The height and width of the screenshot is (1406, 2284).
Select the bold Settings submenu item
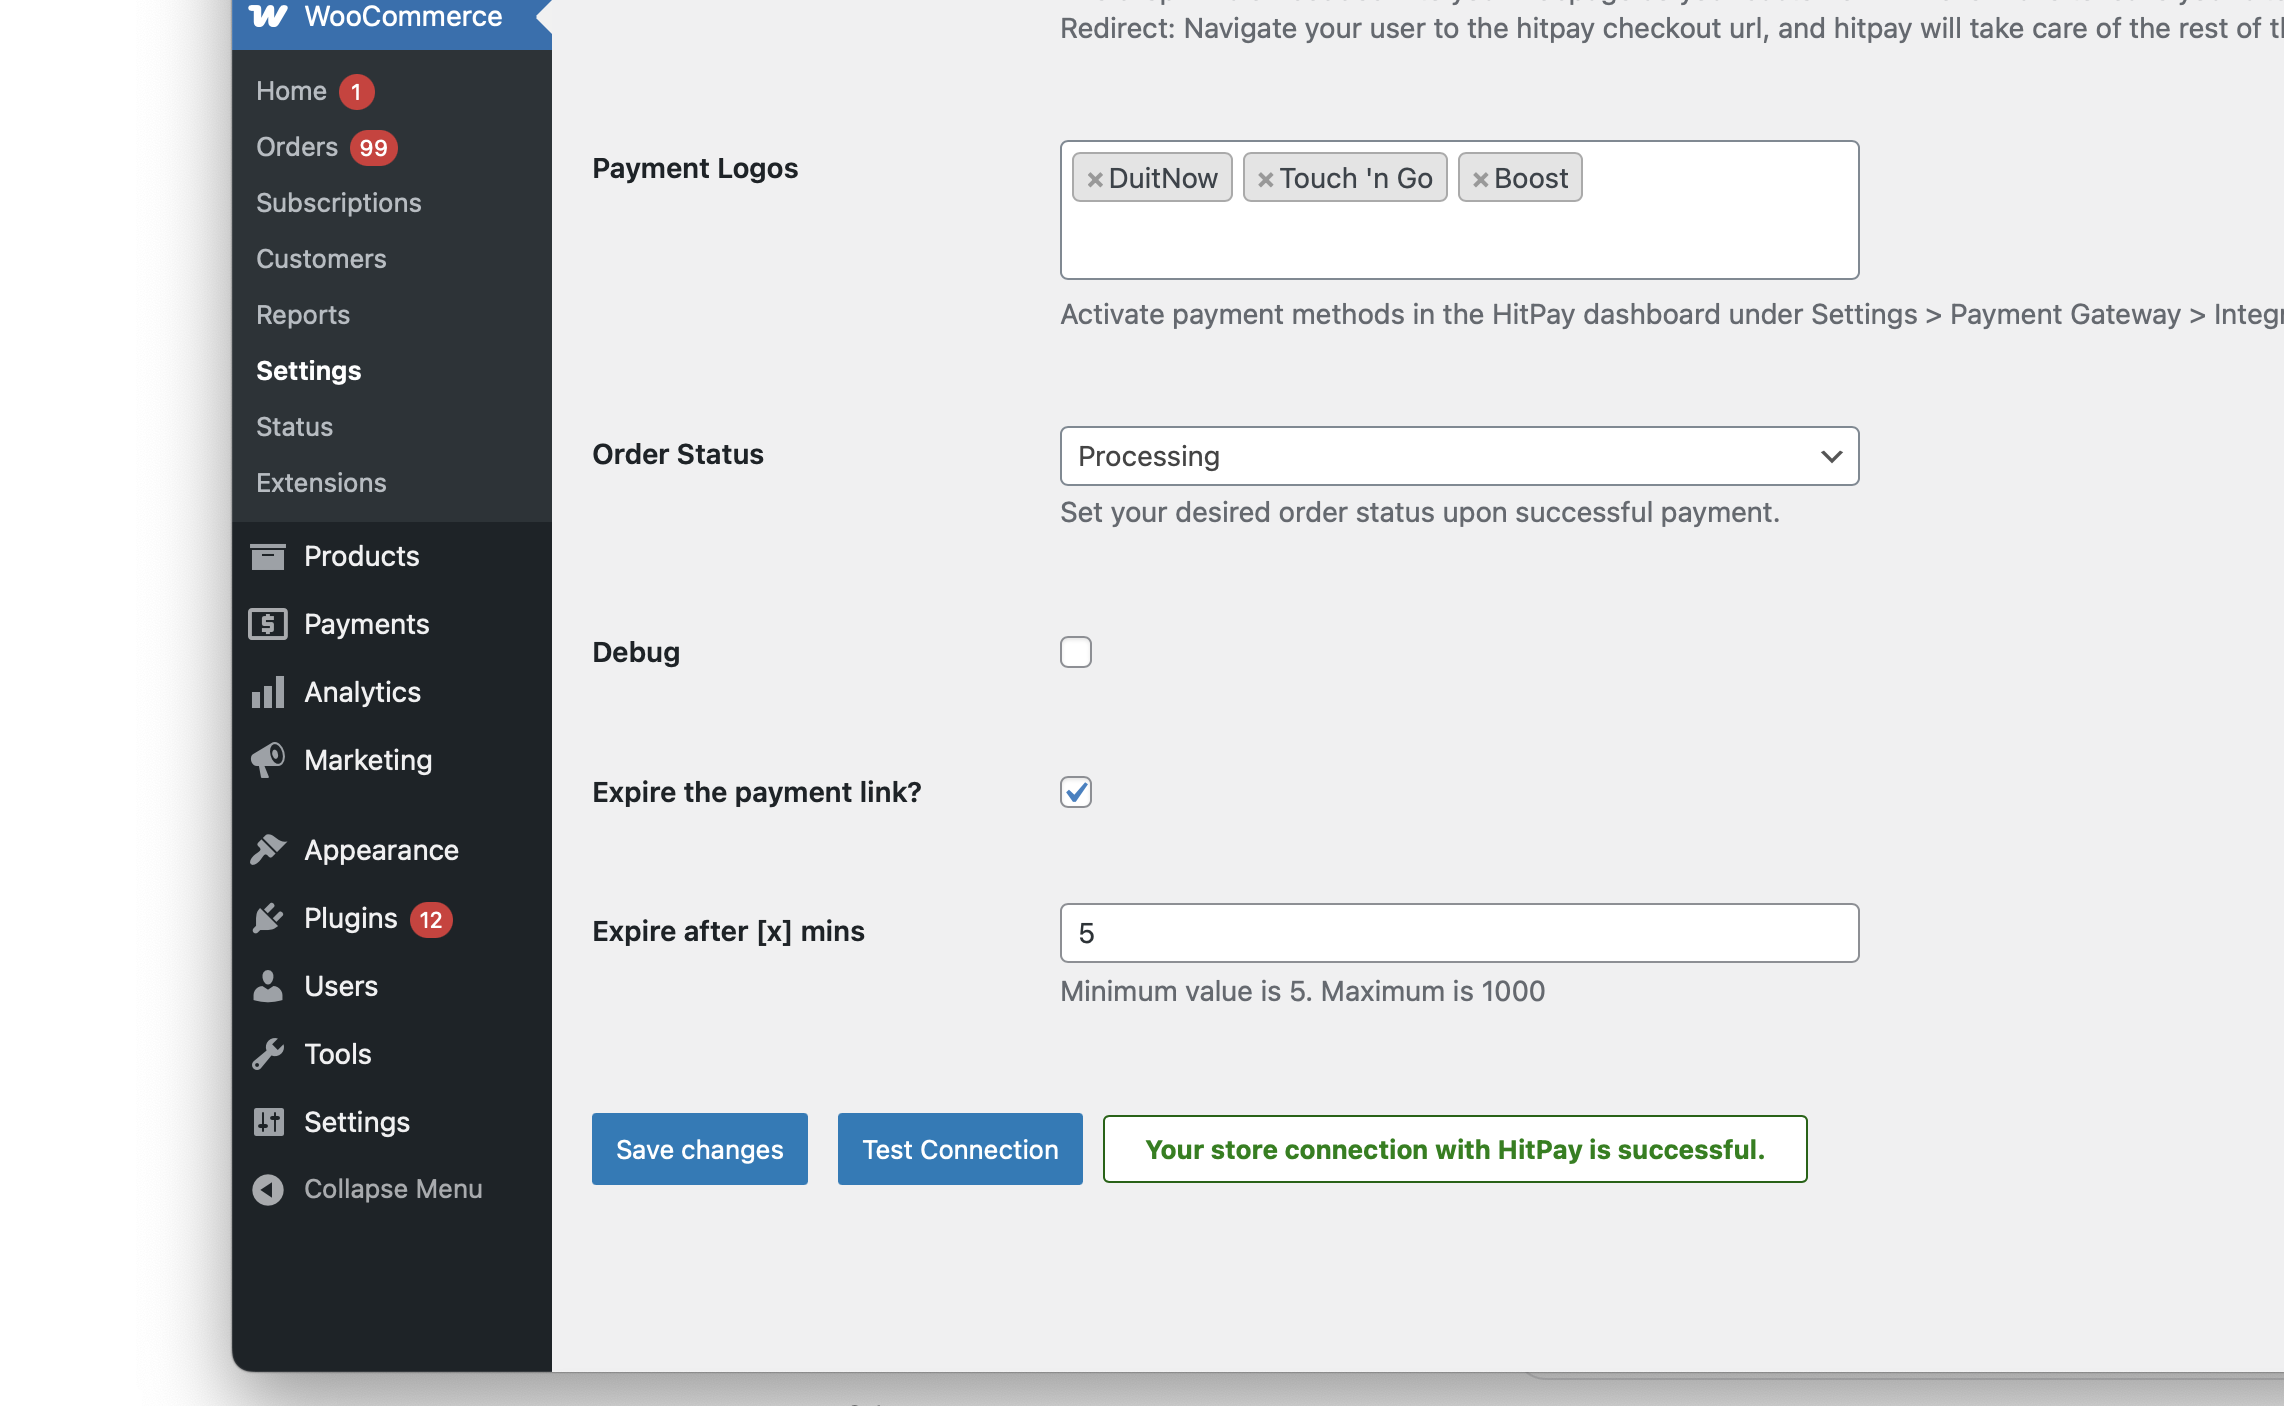[x=309, y=371]
